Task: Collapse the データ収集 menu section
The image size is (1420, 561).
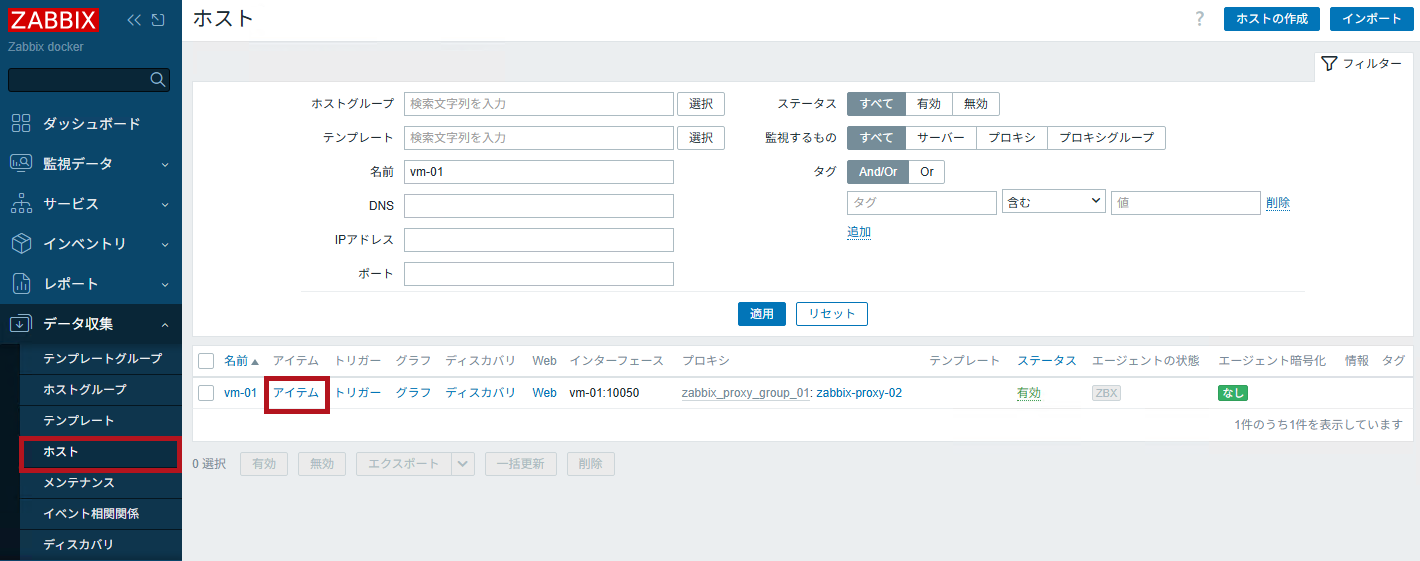Action: pyautogui.click(x=90, y=323)
